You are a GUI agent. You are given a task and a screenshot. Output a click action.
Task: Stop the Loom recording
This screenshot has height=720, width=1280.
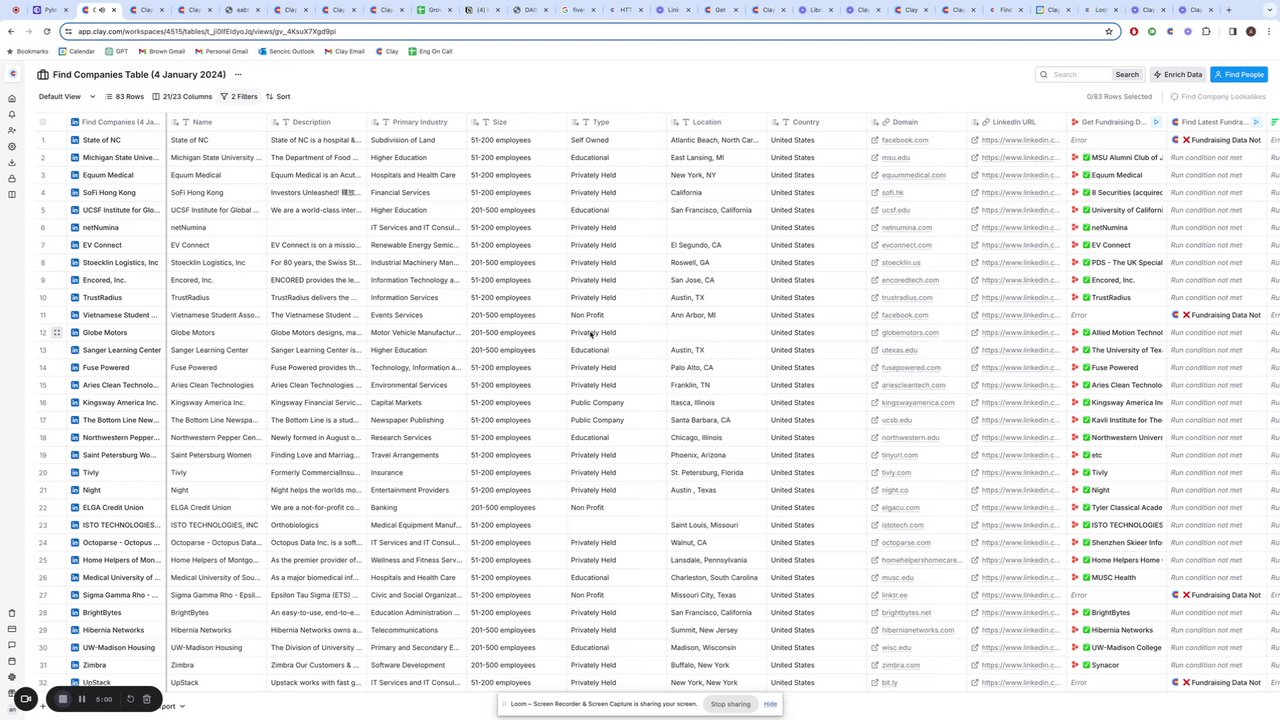pyautogui.click(x=62, y=699)
